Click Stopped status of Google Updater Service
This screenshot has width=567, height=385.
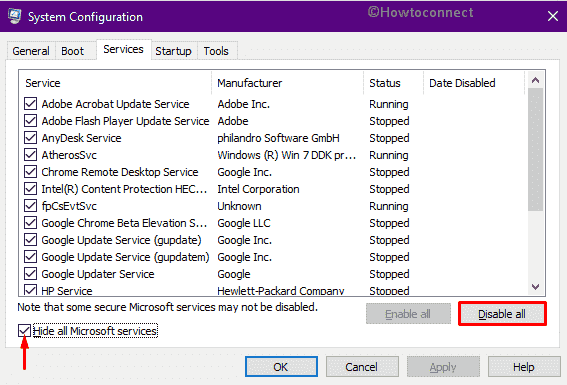[389, 274]
